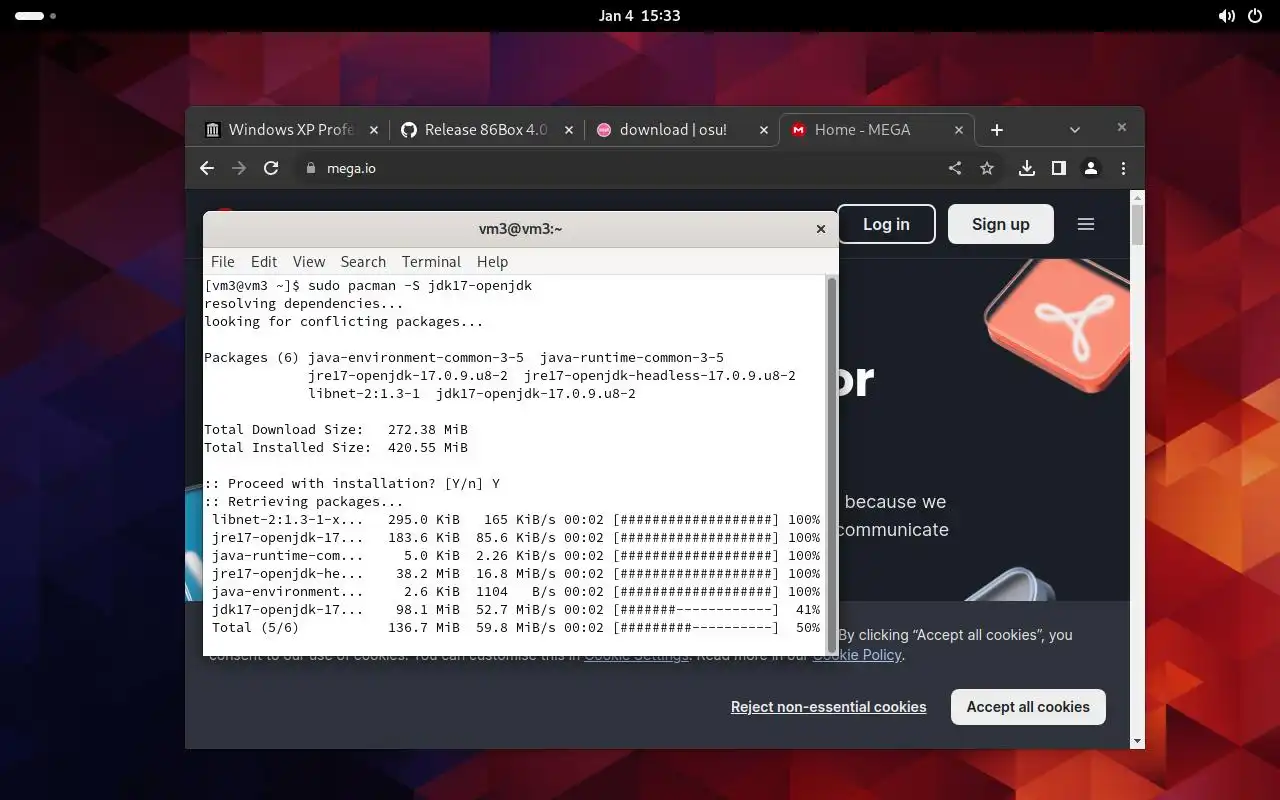
Task: Open the system volume indicator
Action: [x=1227, y=16]
